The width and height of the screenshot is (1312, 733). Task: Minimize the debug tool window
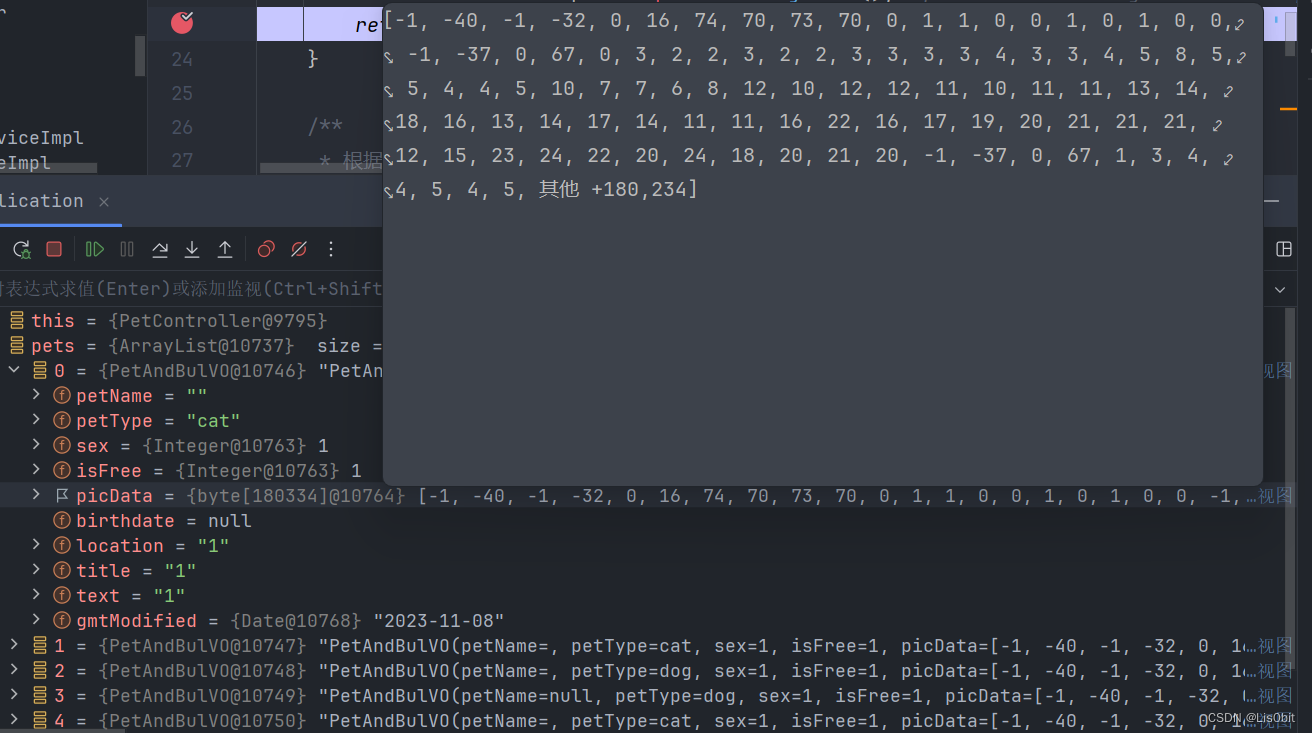click(1272, 201)
